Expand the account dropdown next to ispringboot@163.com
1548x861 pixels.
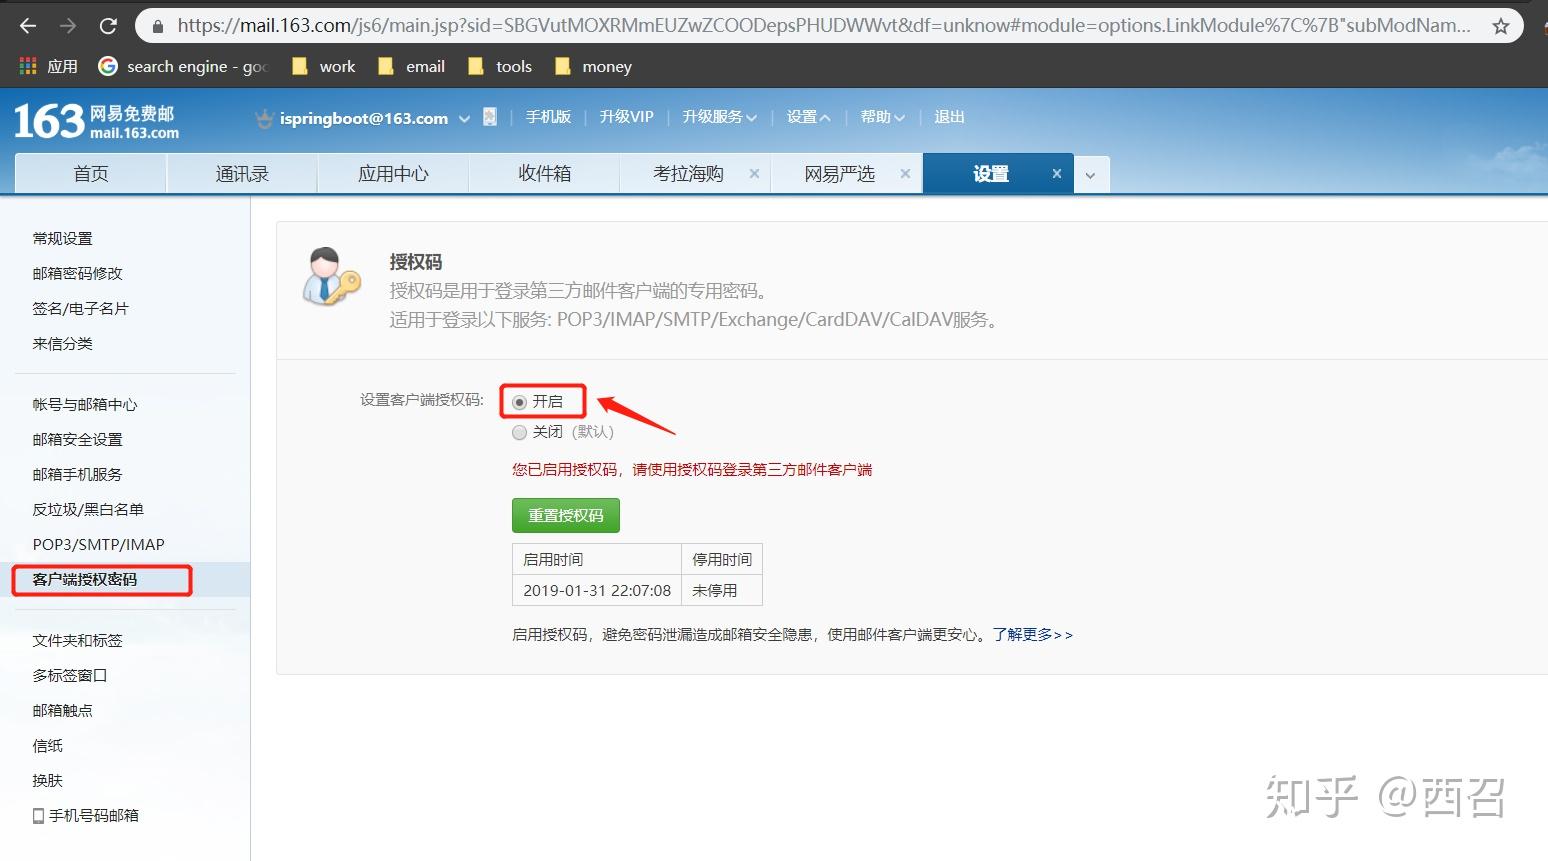tap(464, 118)
